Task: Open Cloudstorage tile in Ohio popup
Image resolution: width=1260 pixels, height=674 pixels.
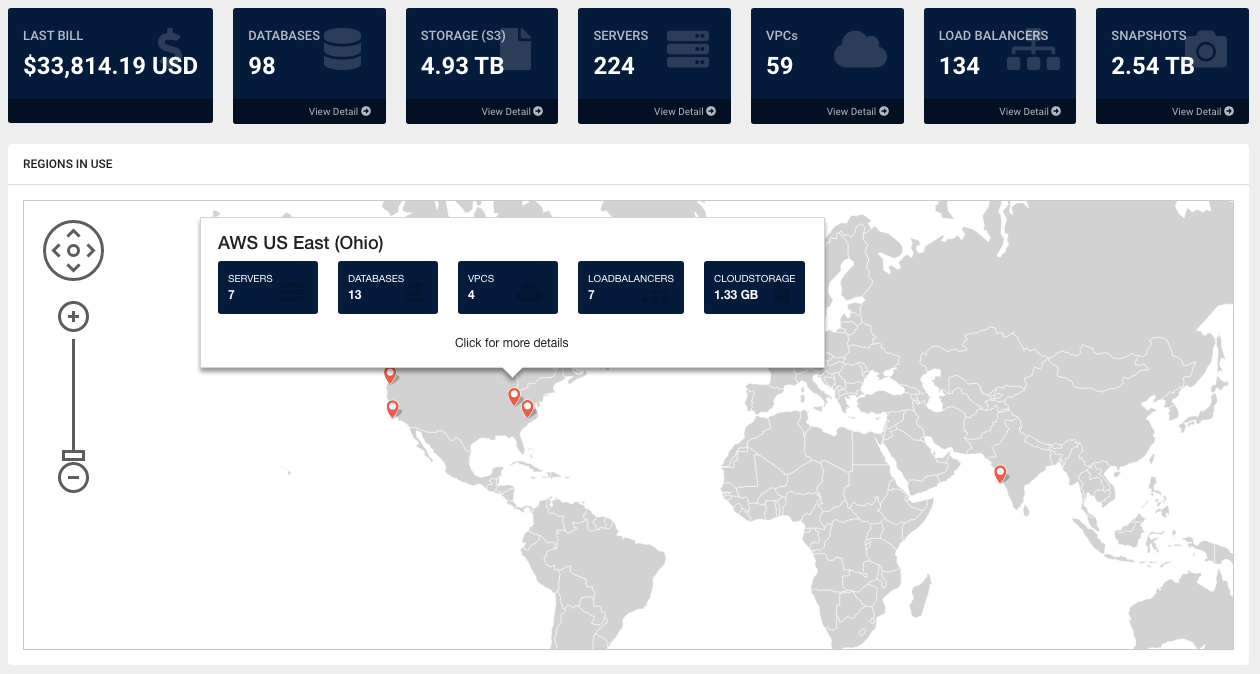Action: click(x=754, y=287)
